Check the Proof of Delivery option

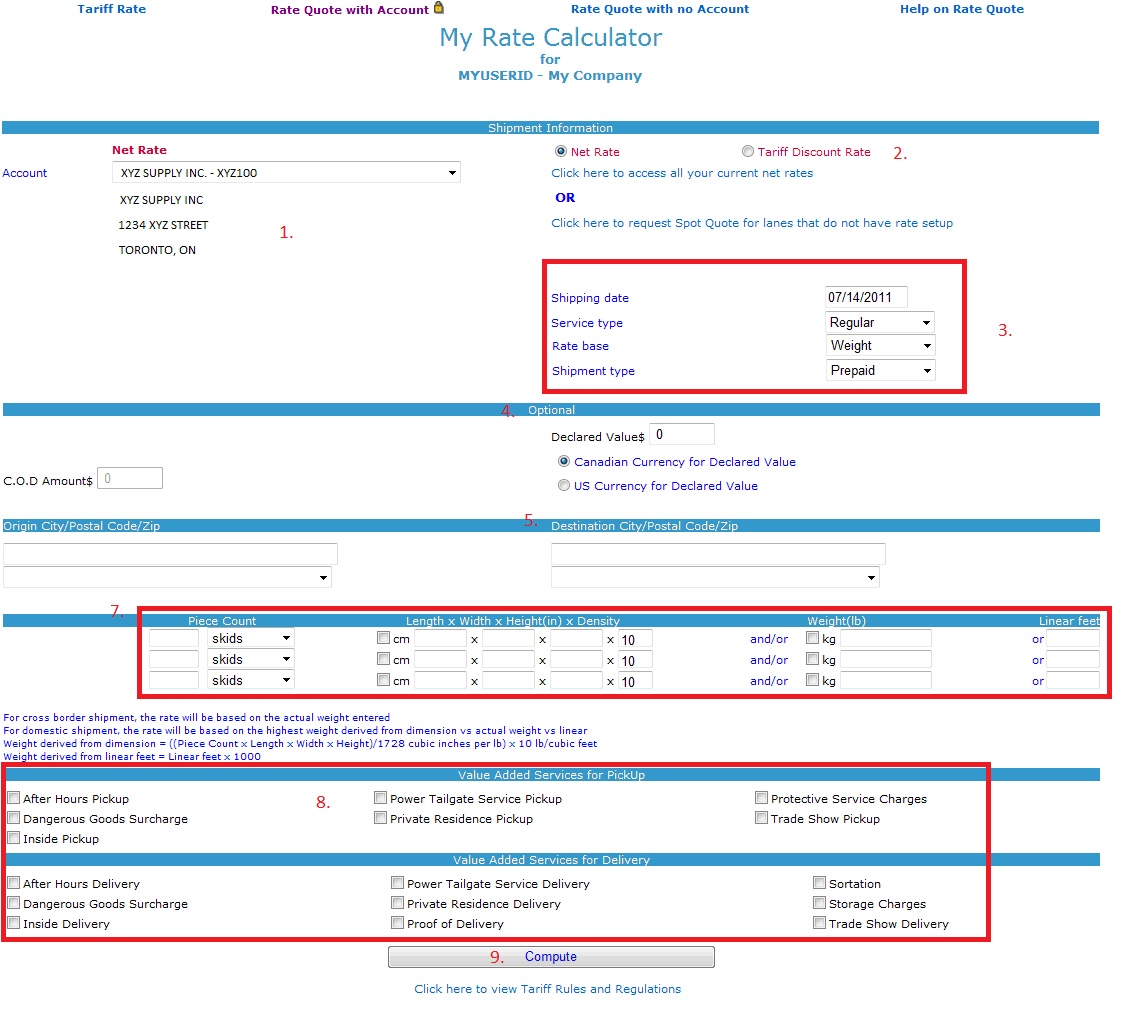click(398, 923)
